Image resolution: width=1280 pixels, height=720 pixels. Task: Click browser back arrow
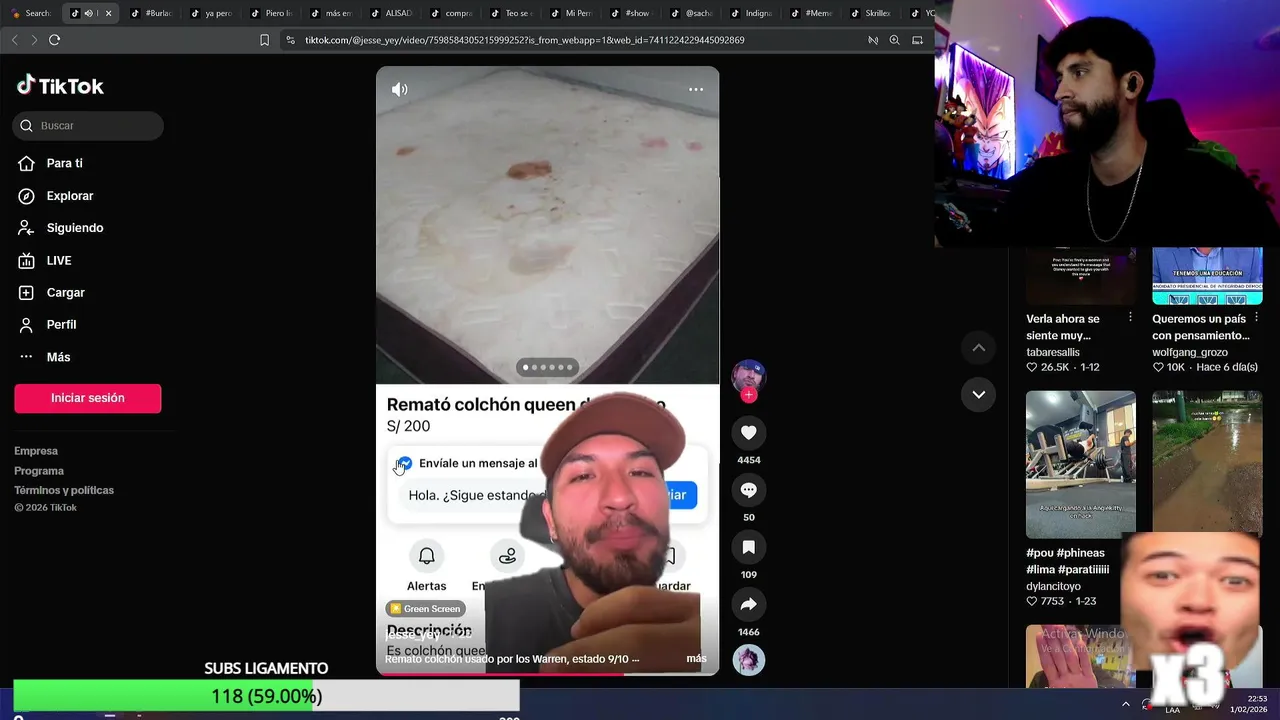coord(14,40)
